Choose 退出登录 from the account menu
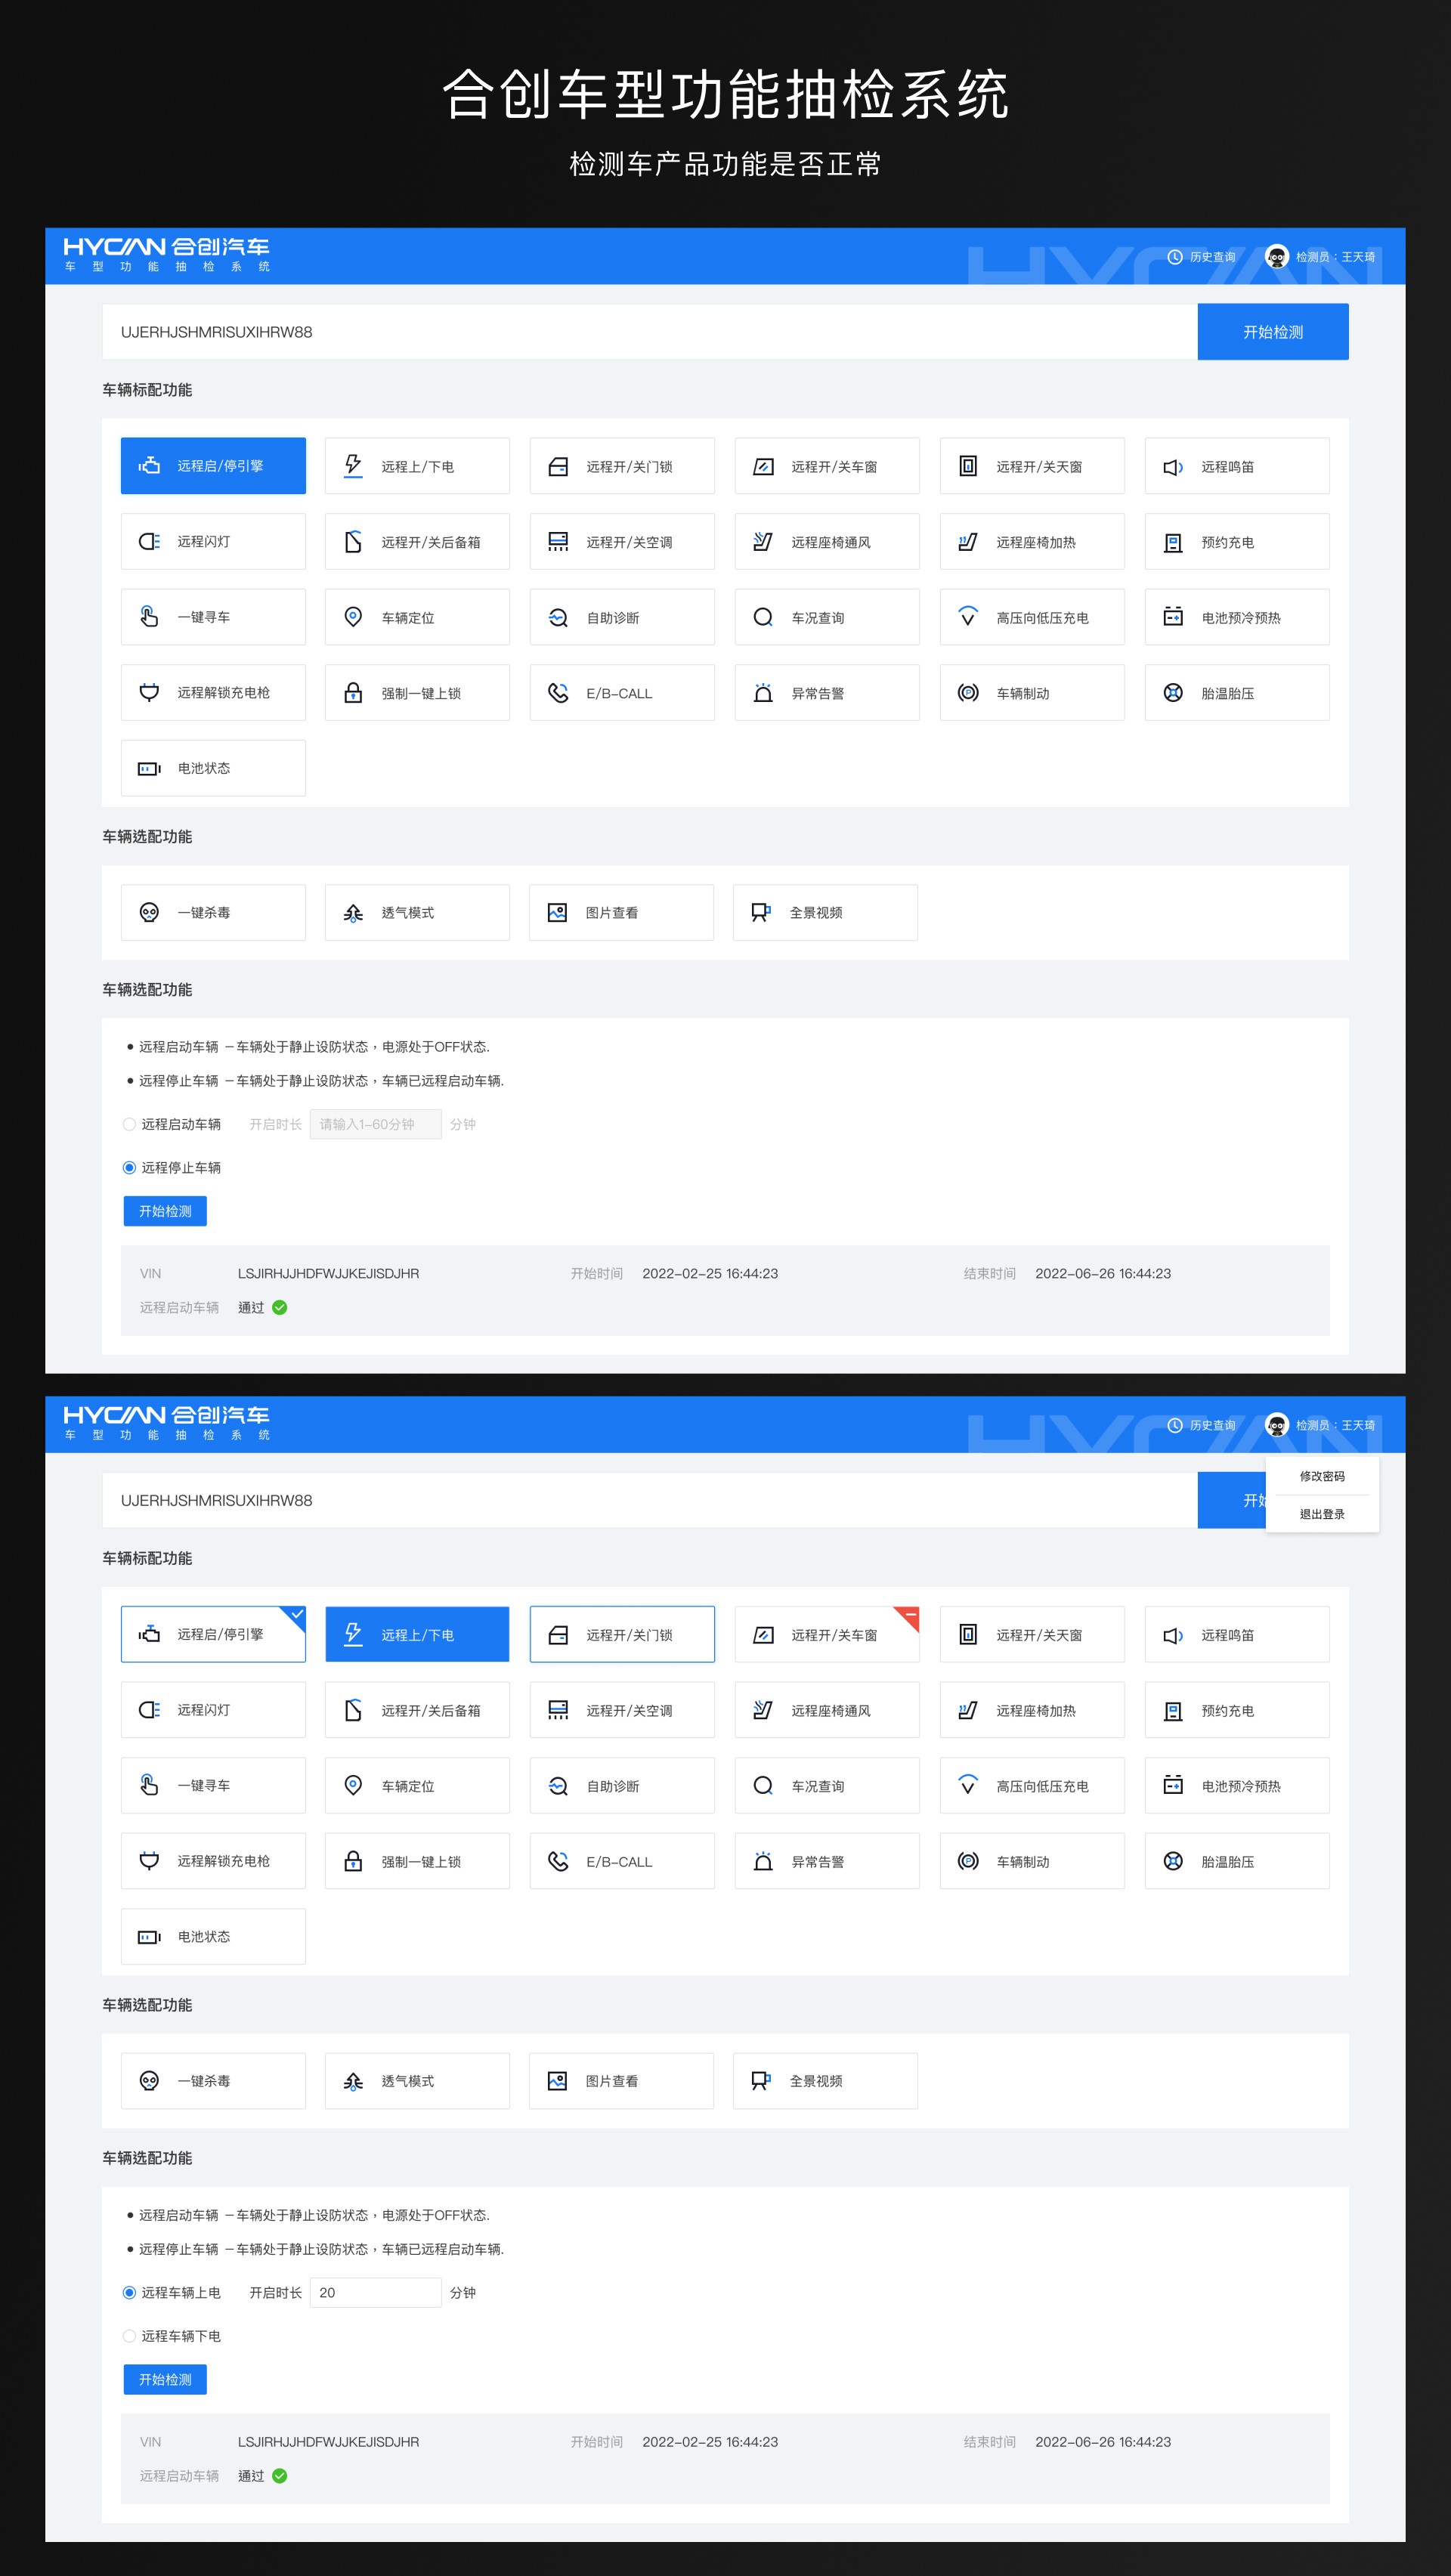This screenshot has width=1451, height=2576. click(x=1321, y=1514)
